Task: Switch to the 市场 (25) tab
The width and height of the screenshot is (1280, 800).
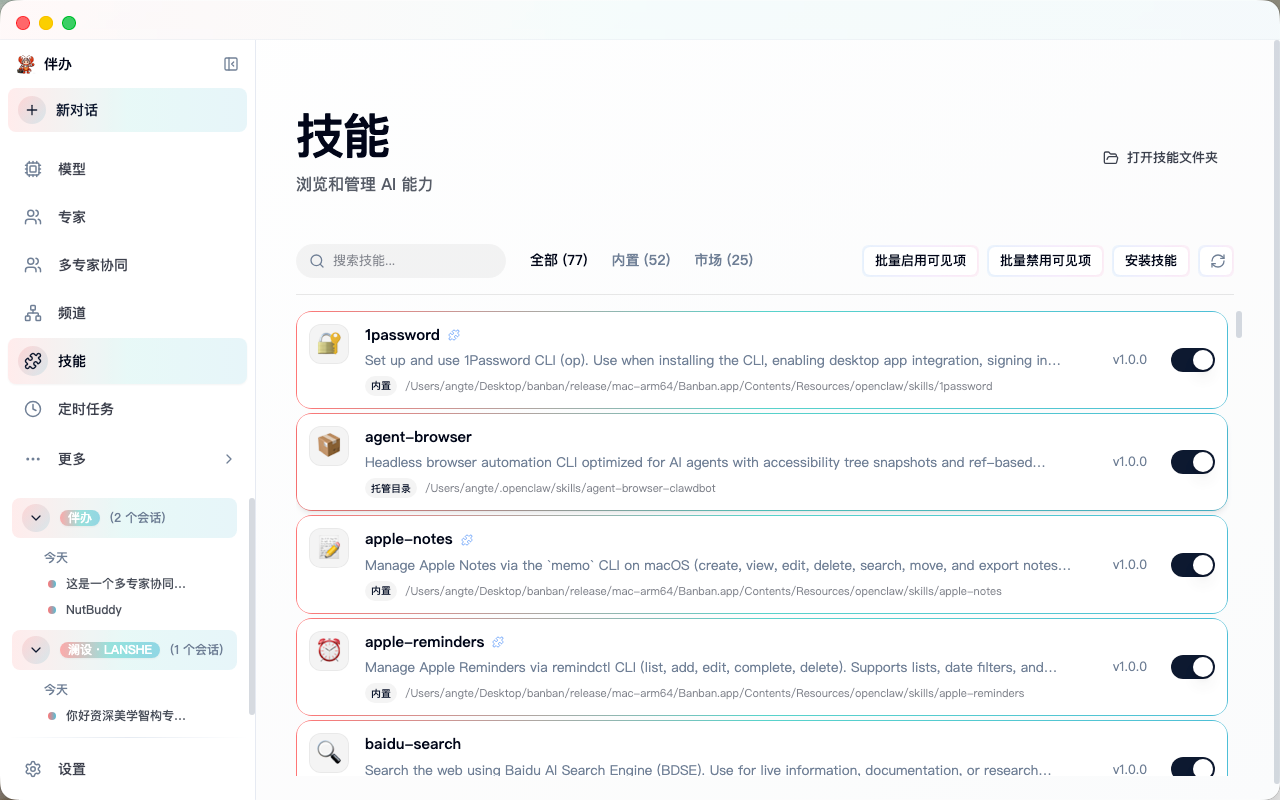Action: [x=723, y=260]
